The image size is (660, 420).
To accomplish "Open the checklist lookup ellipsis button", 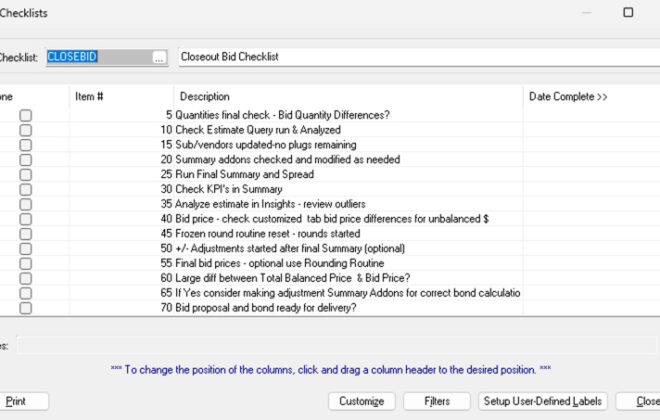I will click(158, 58).
